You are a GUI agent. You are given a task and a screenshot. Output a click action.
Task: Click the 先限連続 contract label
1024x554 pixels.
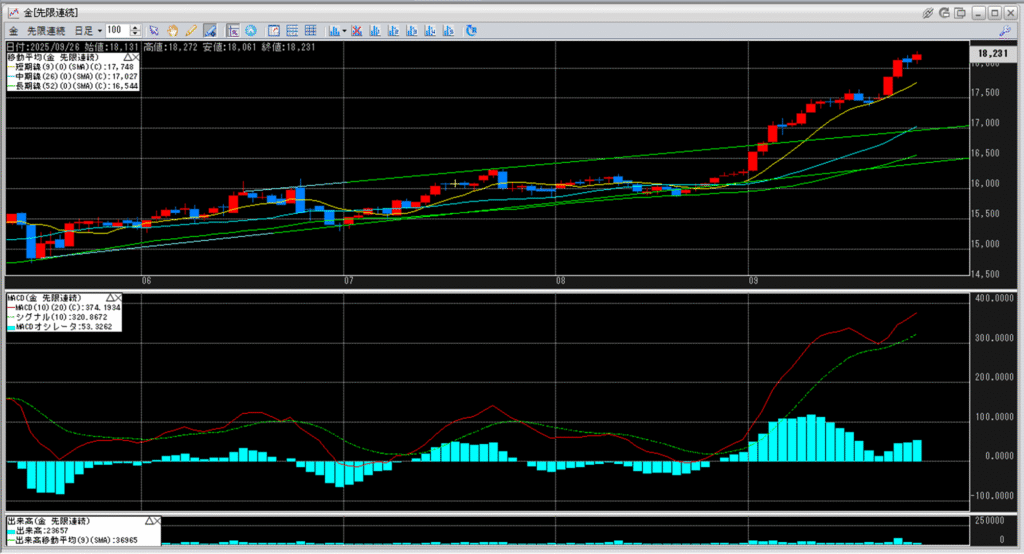(47, 30)
